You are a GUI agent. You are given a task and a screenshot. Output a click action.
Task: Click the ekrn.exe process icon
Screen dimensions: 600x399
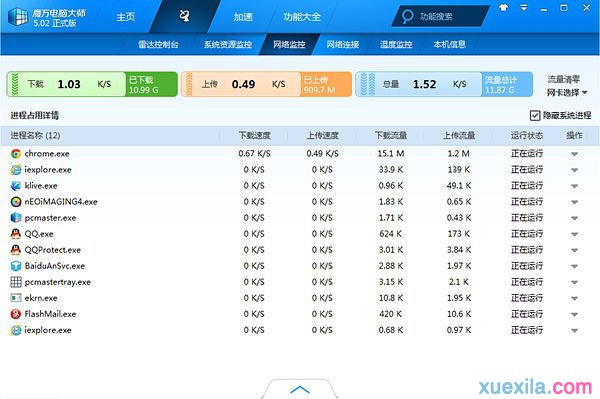(16, 298)
